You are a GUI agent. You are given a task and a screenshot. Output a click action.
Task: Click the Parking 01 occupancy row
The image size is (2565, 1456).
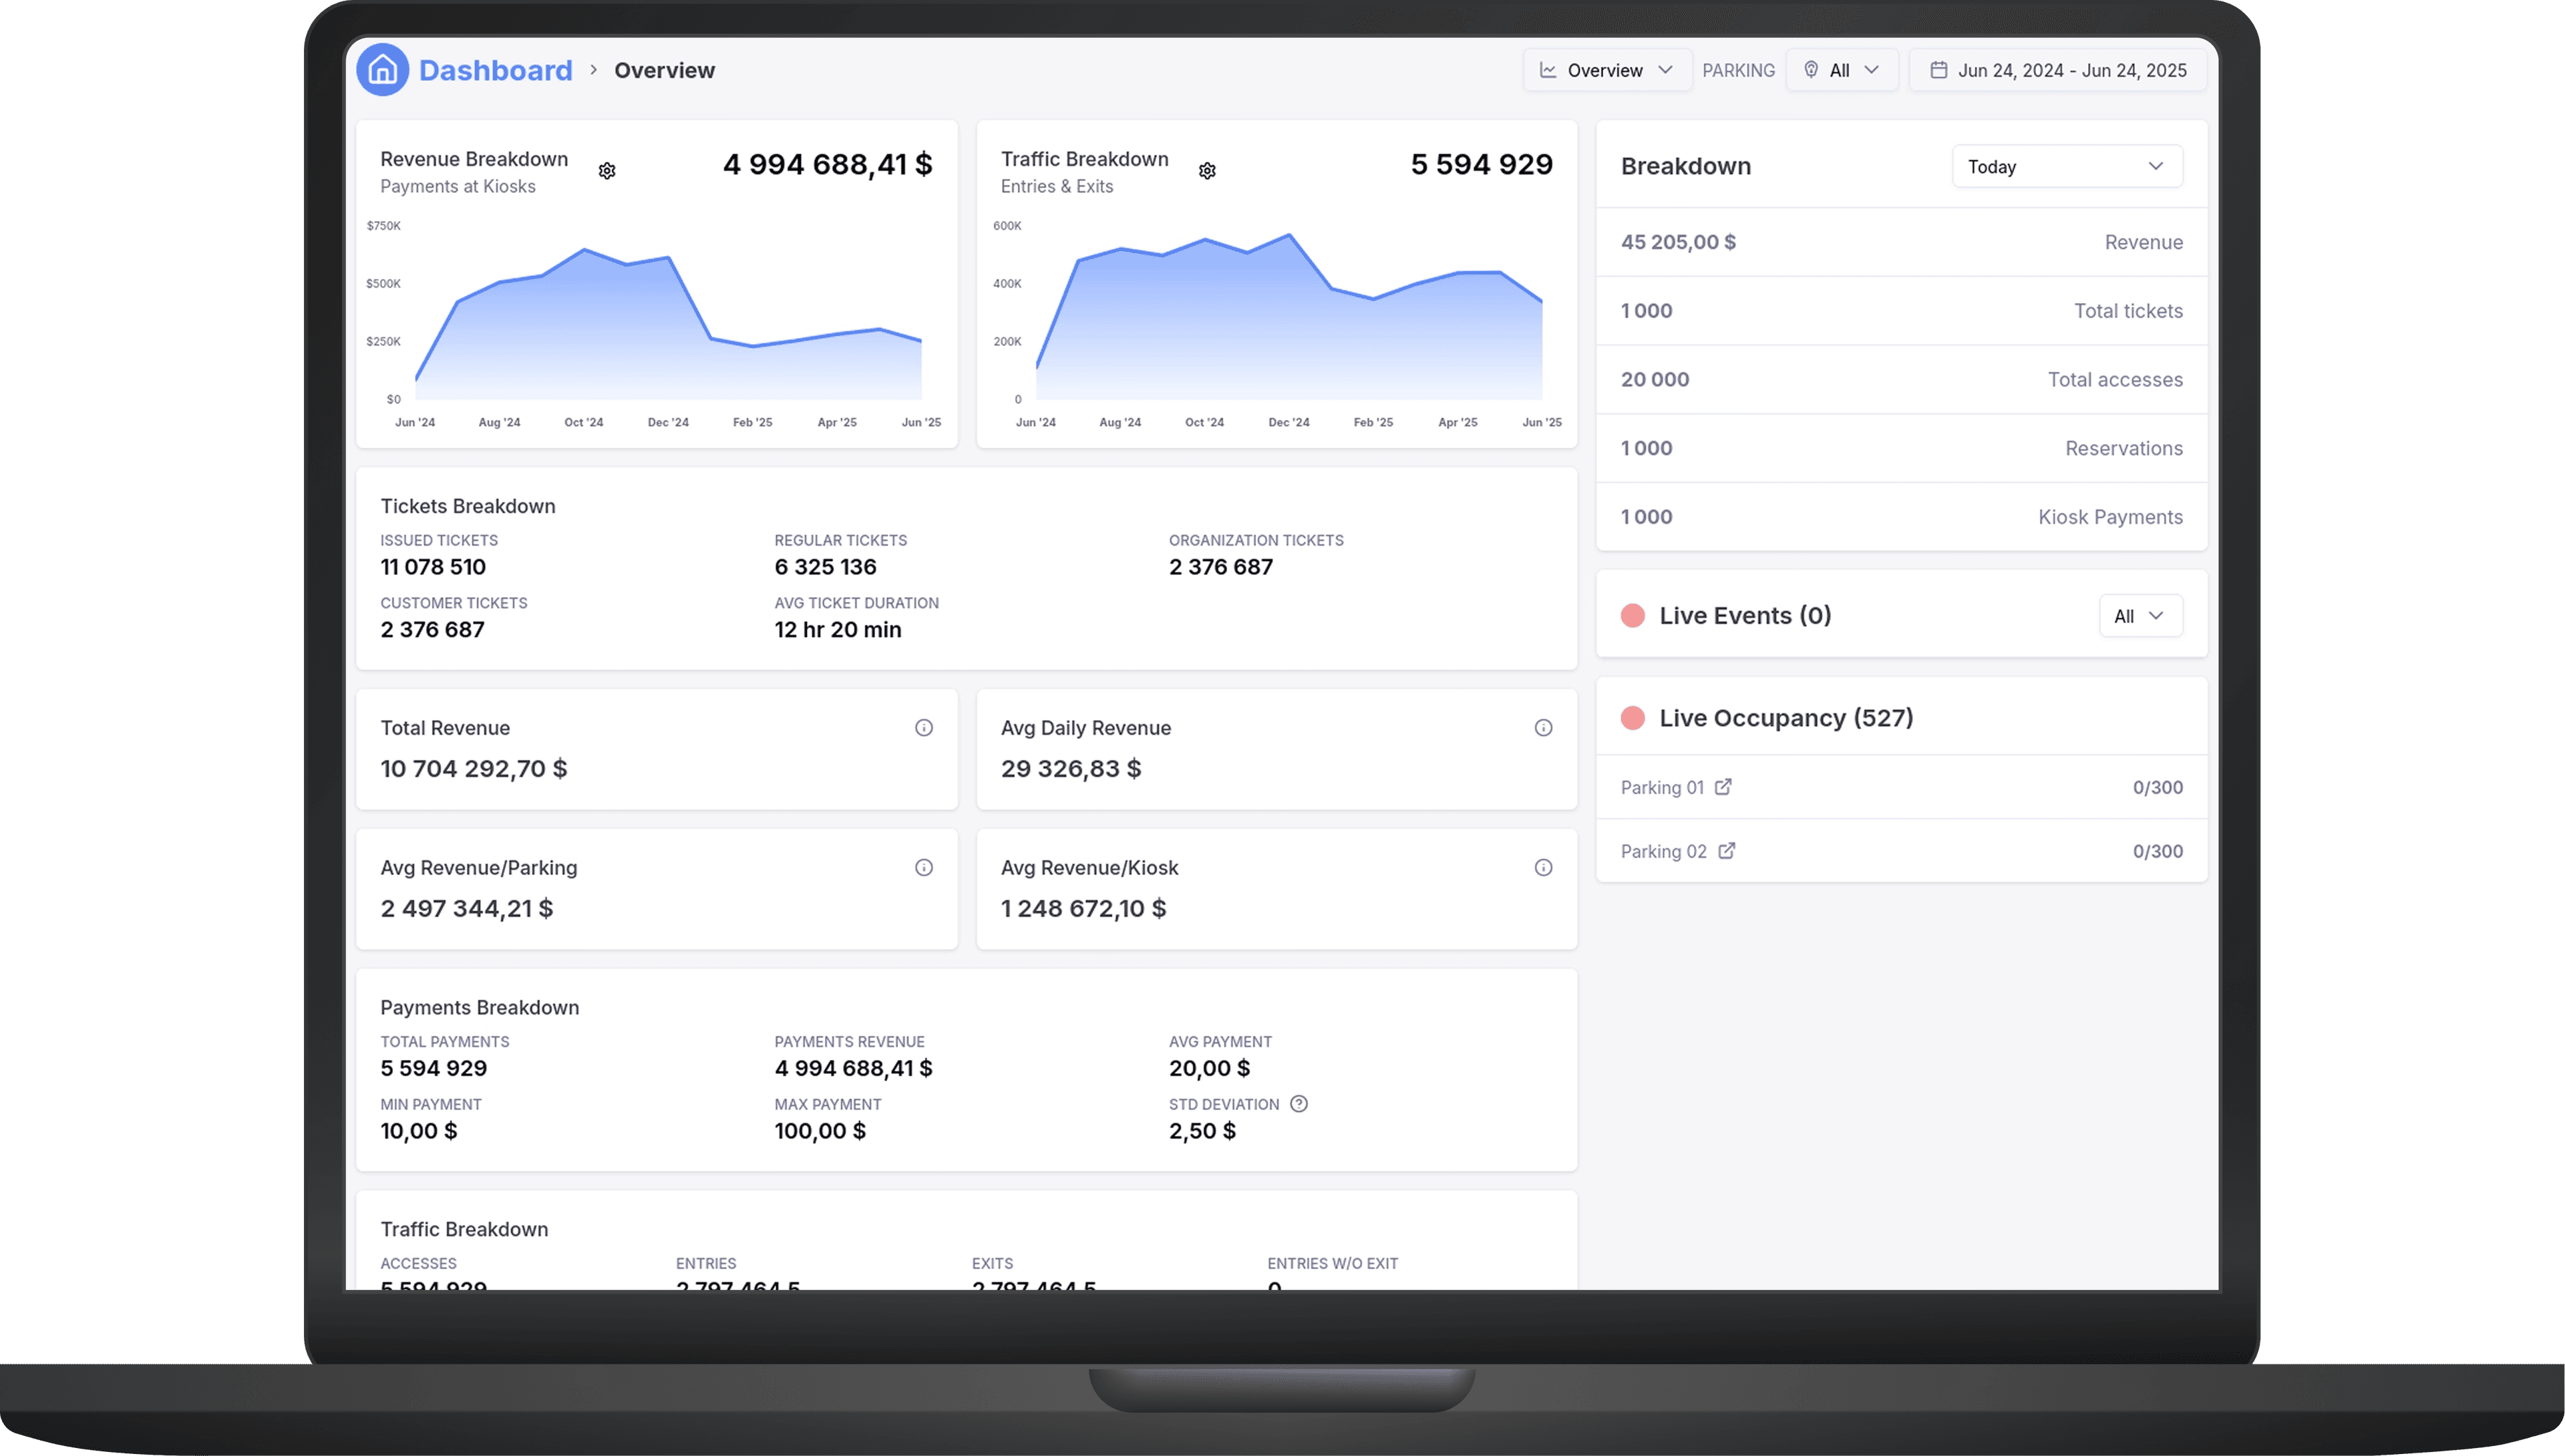(1900, 788)
